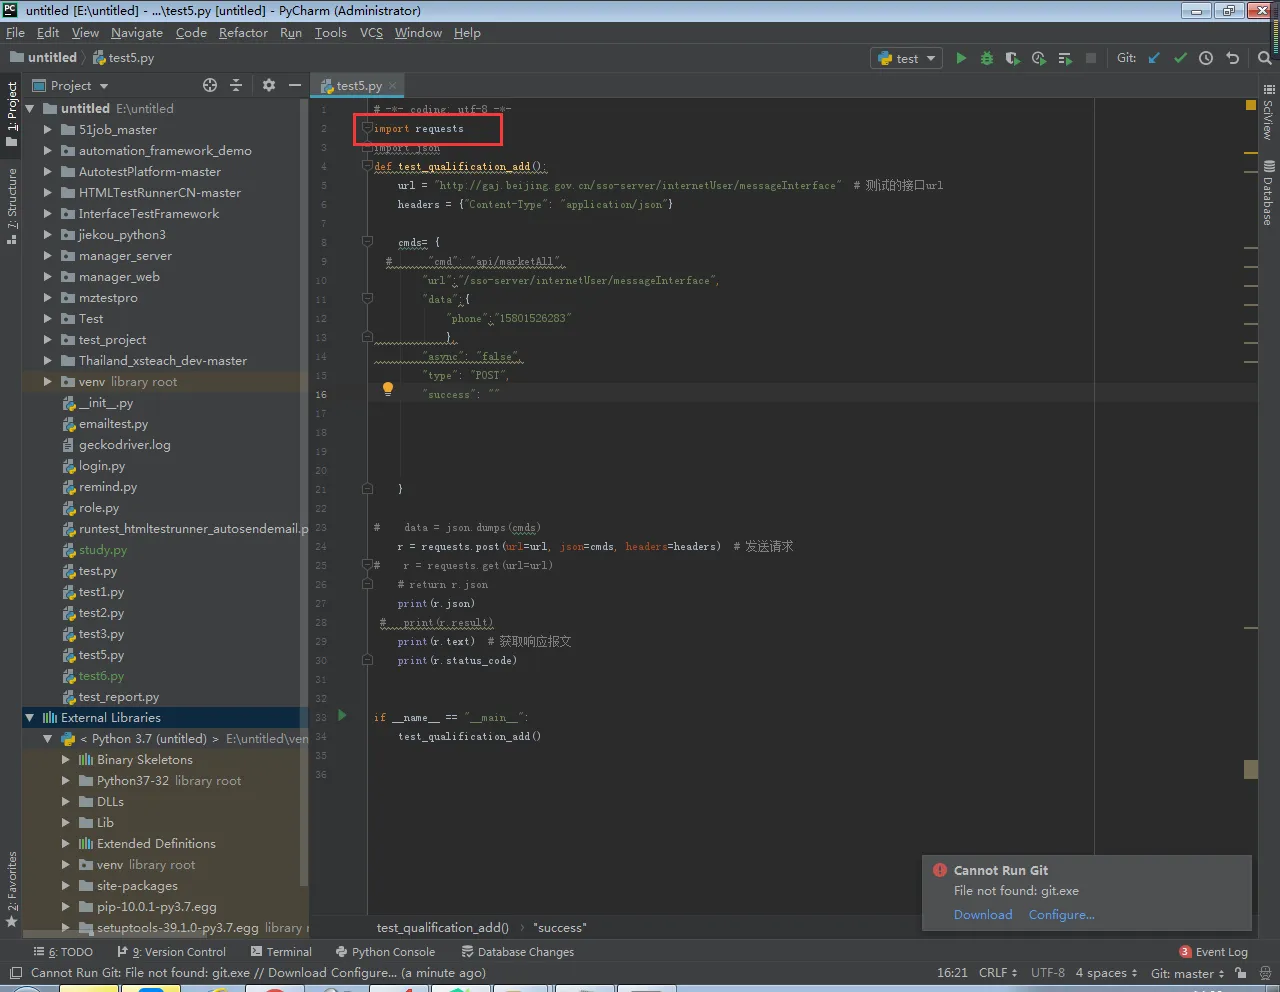Toggle the 2: Favorites side tab

pos(12,890)
